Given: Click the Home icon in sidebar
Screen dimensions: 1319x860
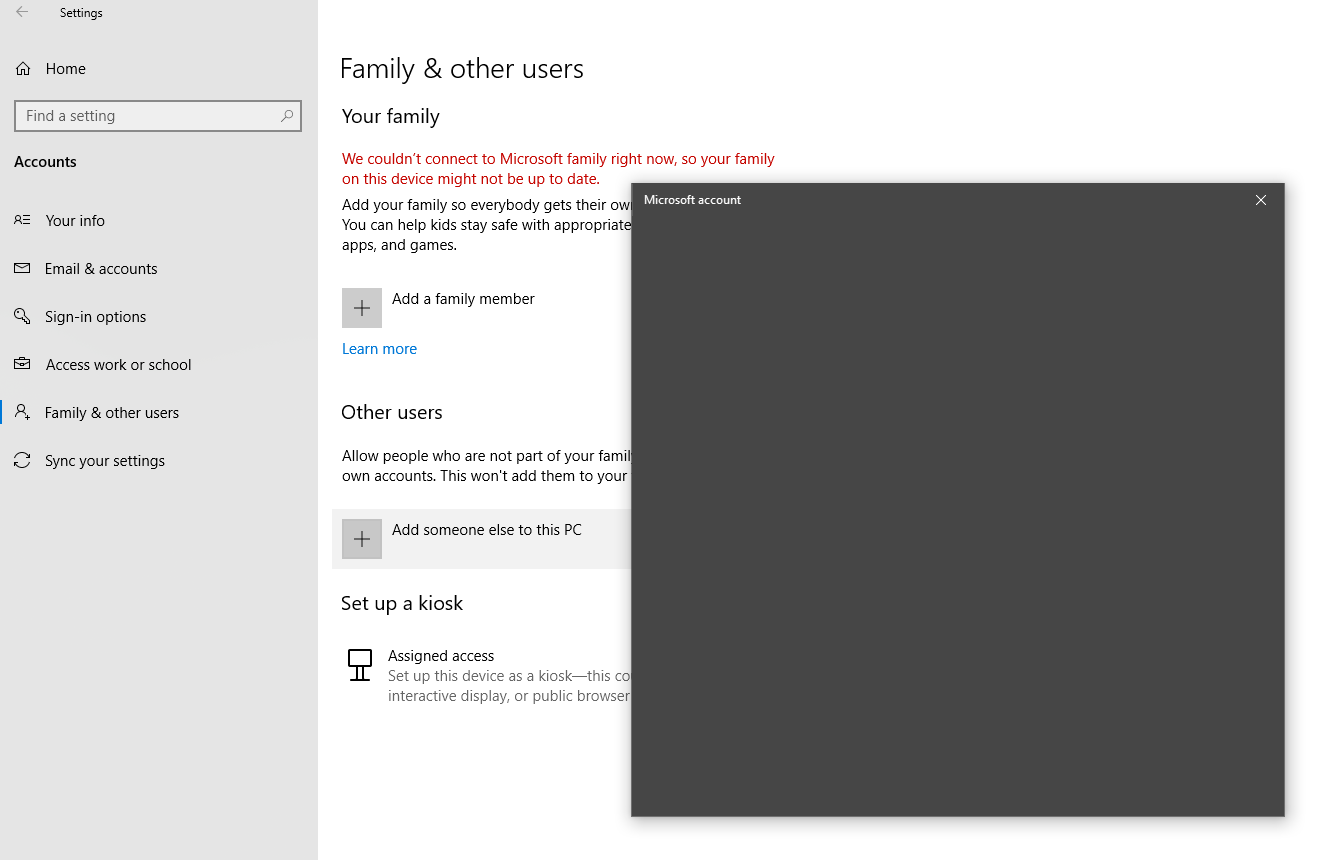Looking at the screenshot, I should [x=22, y=68].
